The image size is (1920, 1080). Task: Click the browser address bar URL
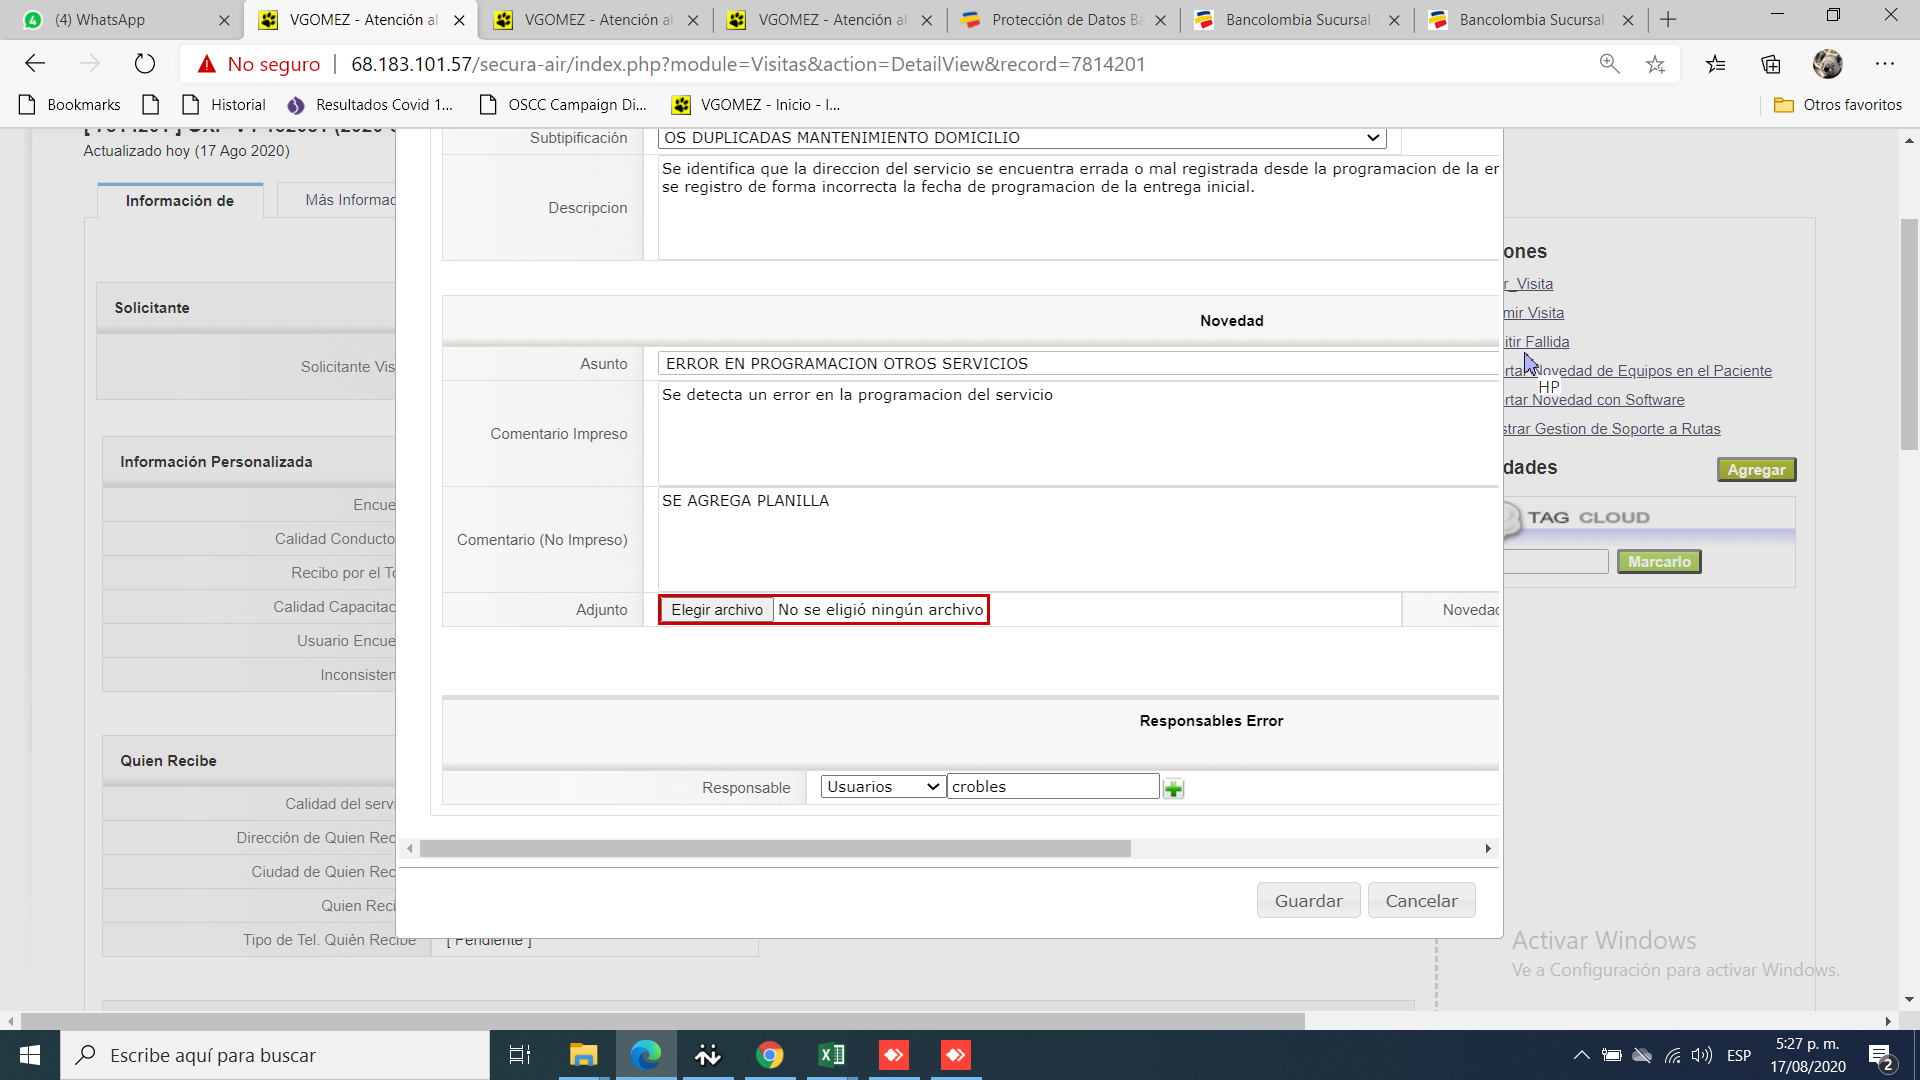click(748, 64)
